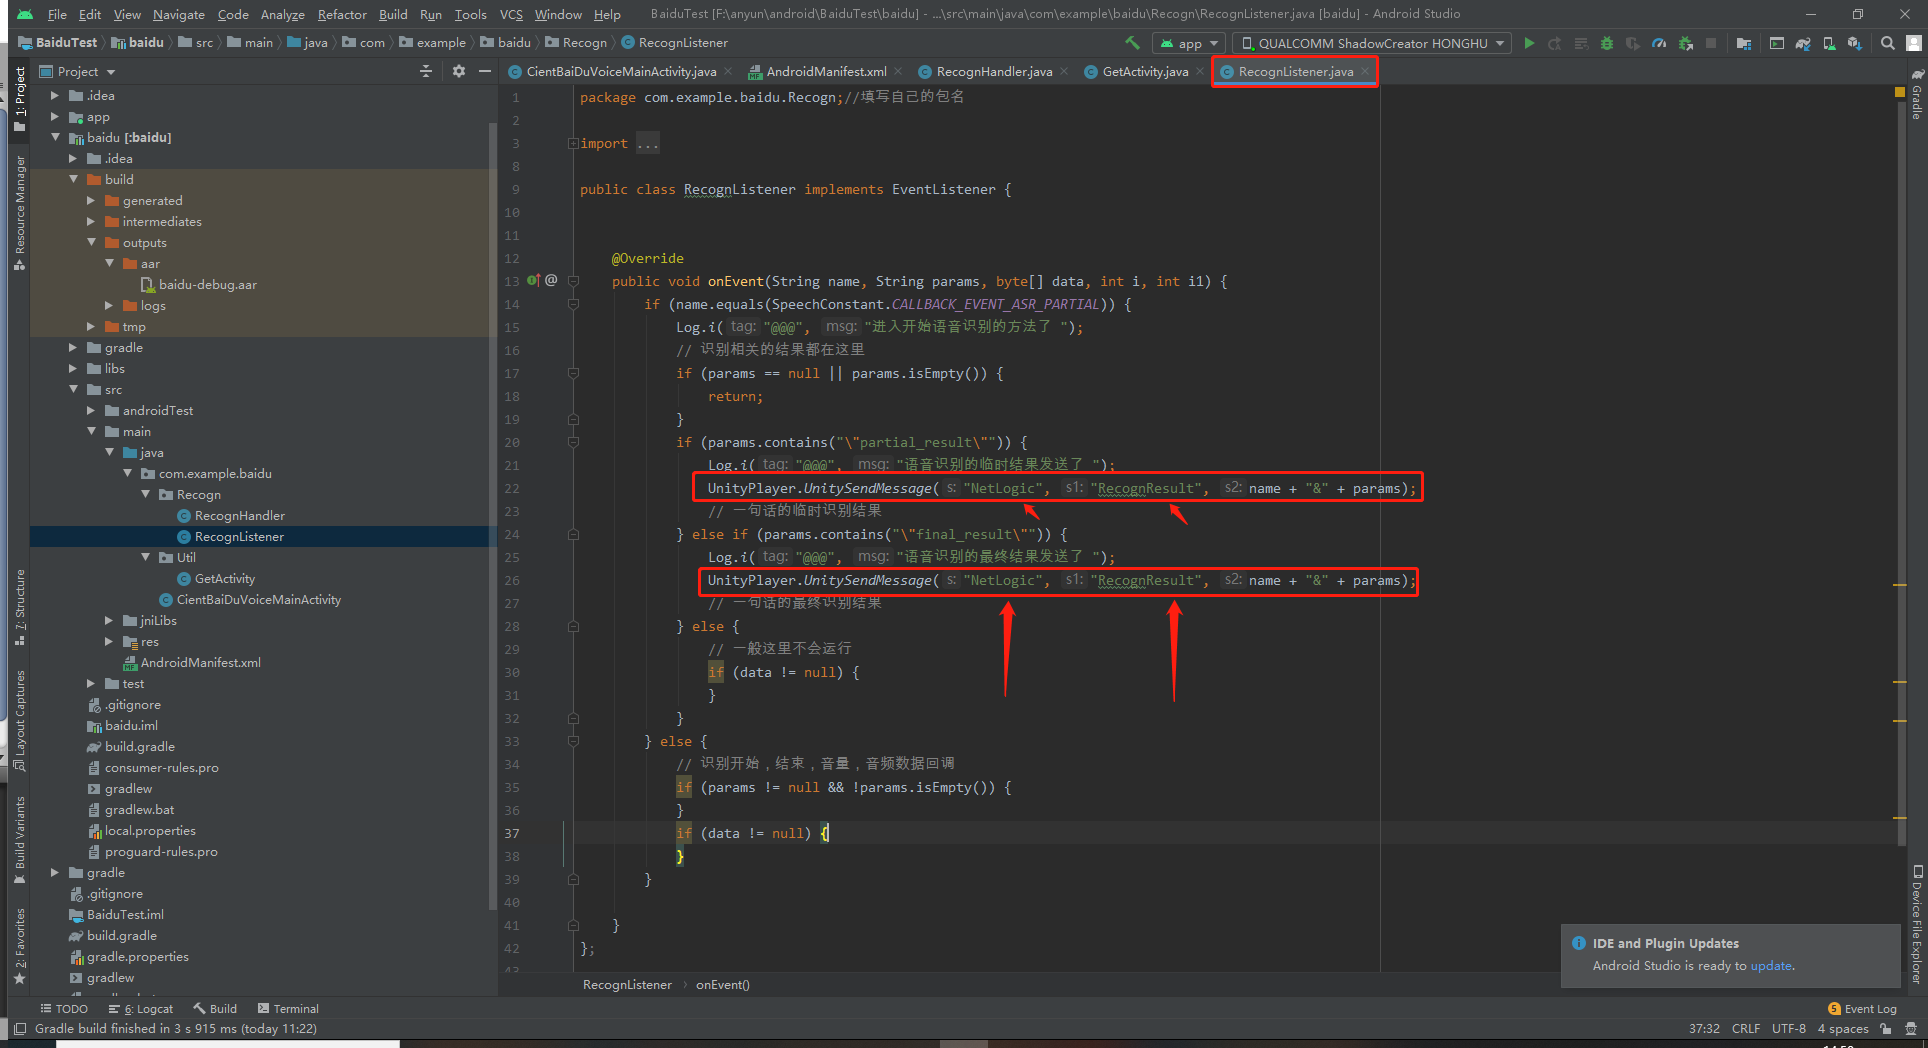Viewport: 1928px width, 1048px height.
Task: Open Project Structure icon in toolbar
Action: pyautogui.click(x=1744, y=43)
